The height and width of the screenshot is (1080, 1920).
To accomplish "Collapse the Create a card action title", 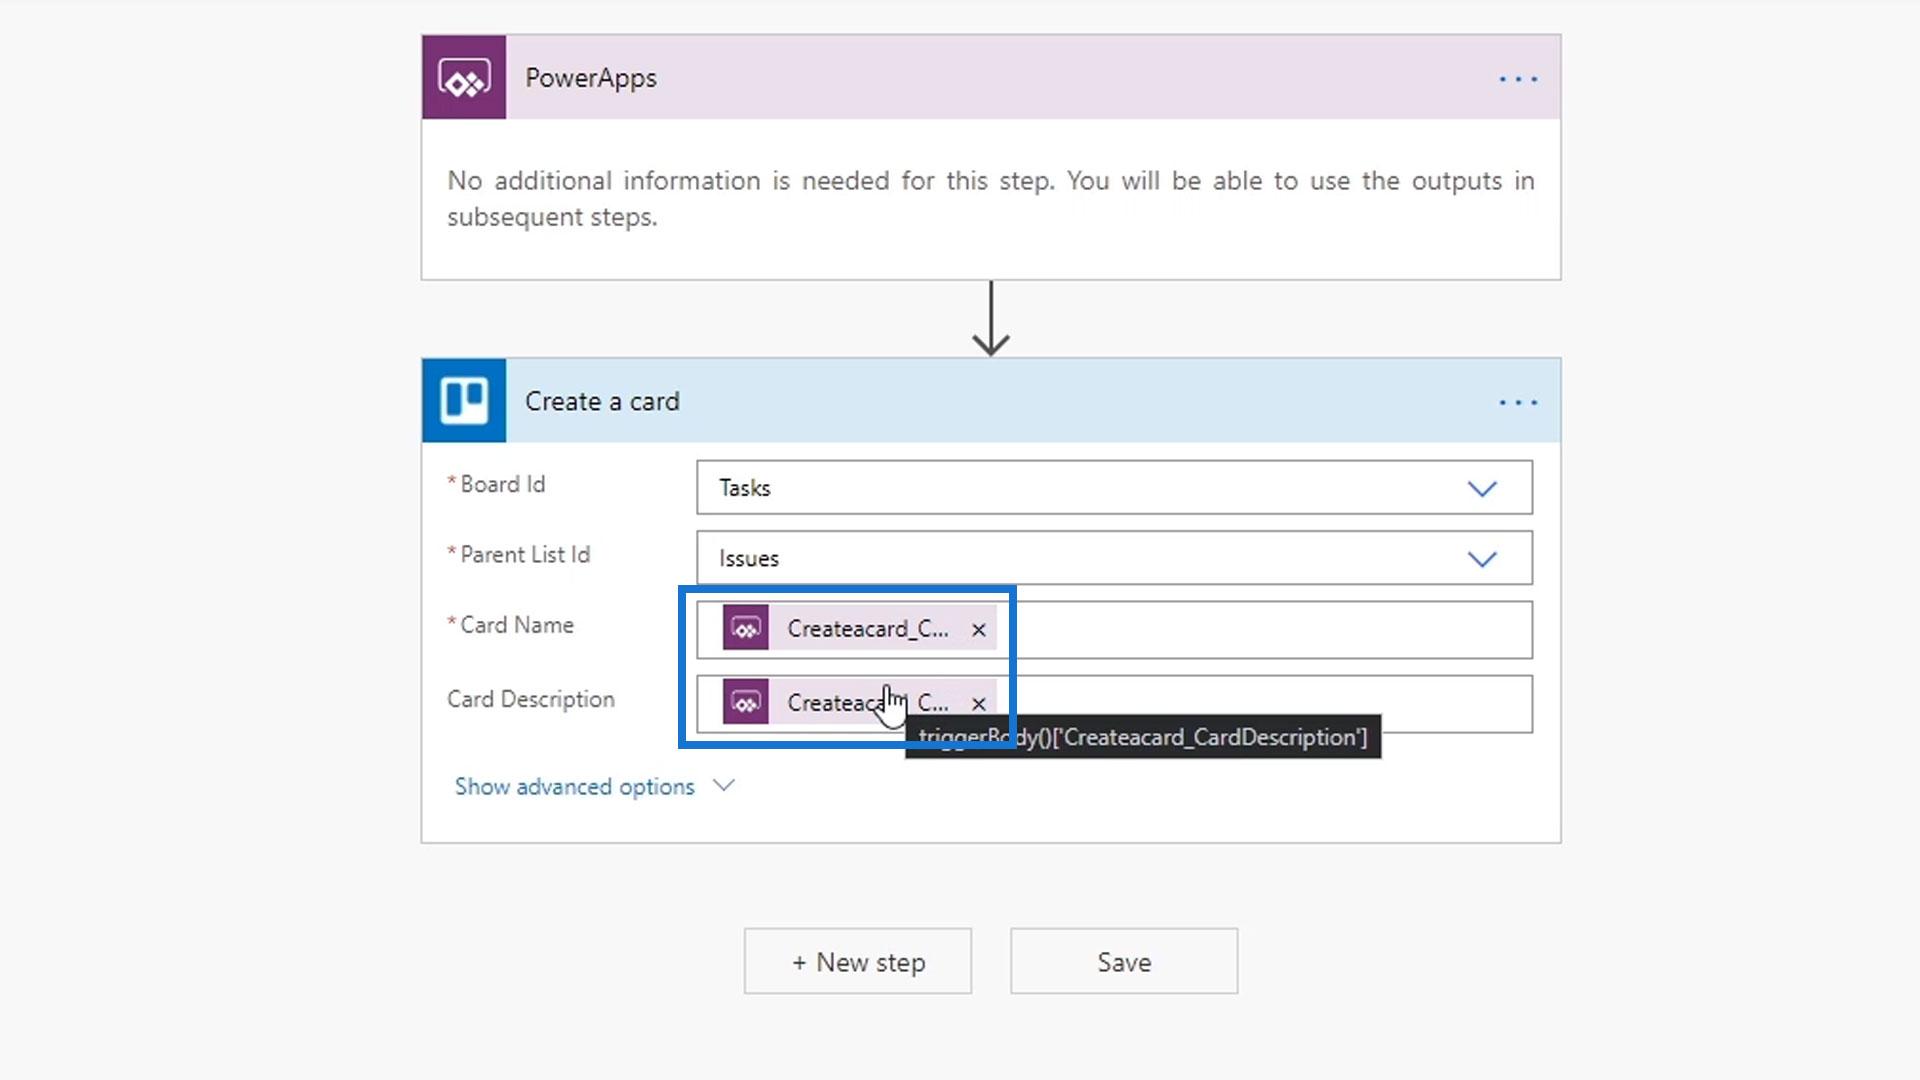I will [602, 401].
